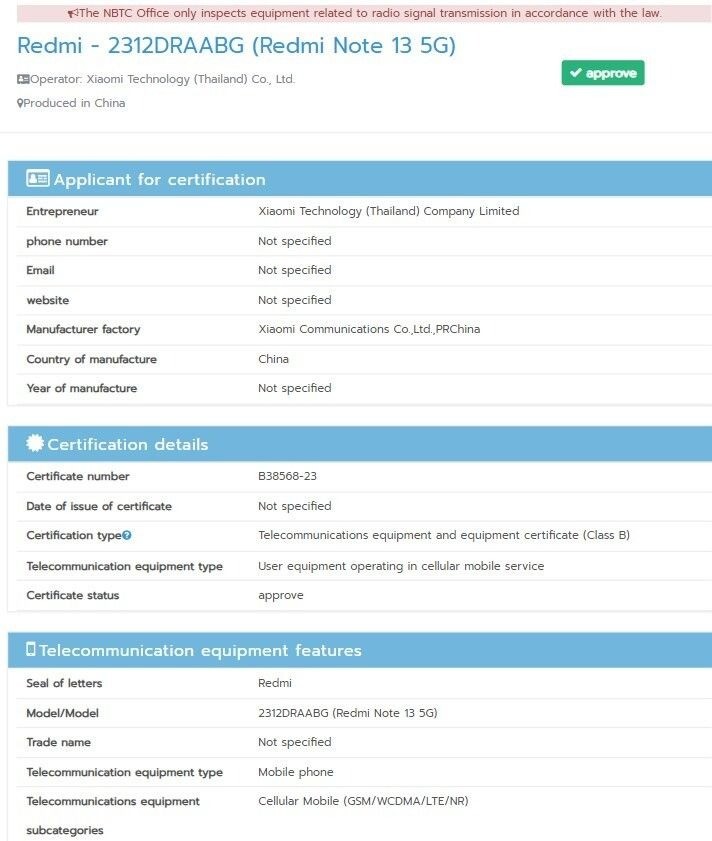Click the phone number label
Image resolution: width=712 pixels, height=841 pixels.
click(67, 241)
